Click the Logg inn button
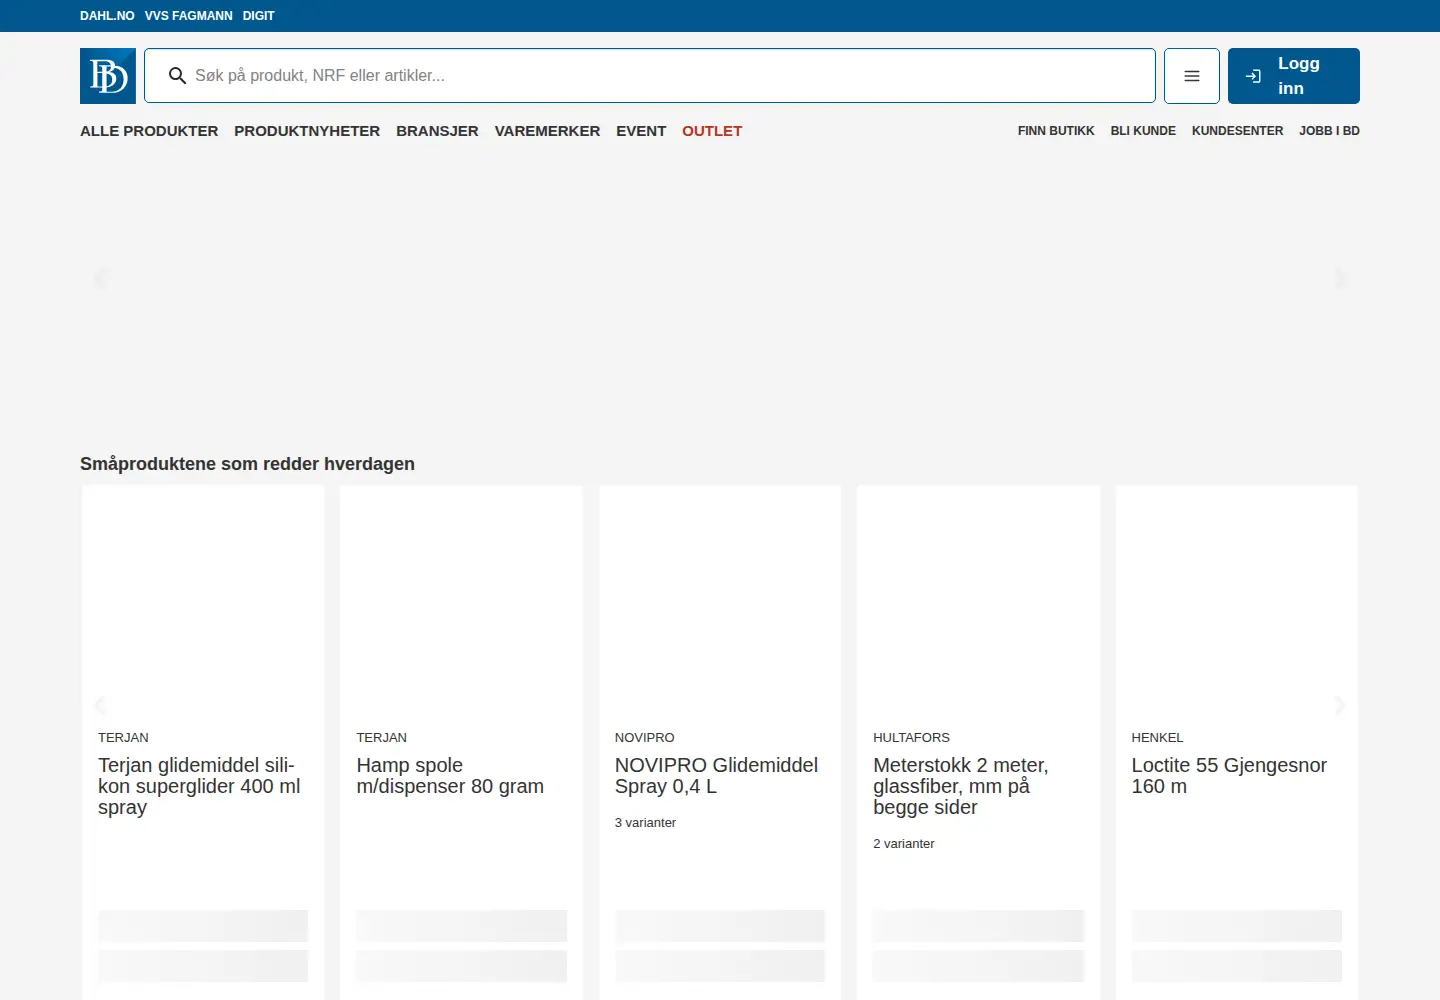 click(1294, 76)
